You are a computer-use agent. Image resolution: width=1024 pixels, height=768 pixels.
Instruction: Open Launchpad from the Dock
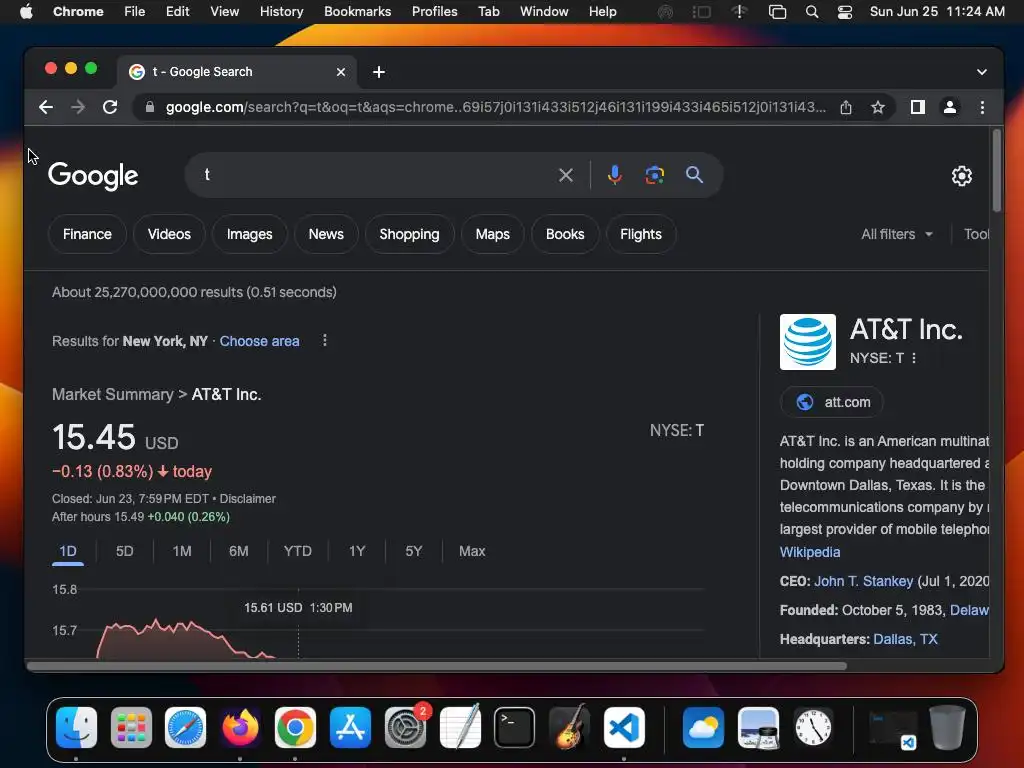pos(131,728)
